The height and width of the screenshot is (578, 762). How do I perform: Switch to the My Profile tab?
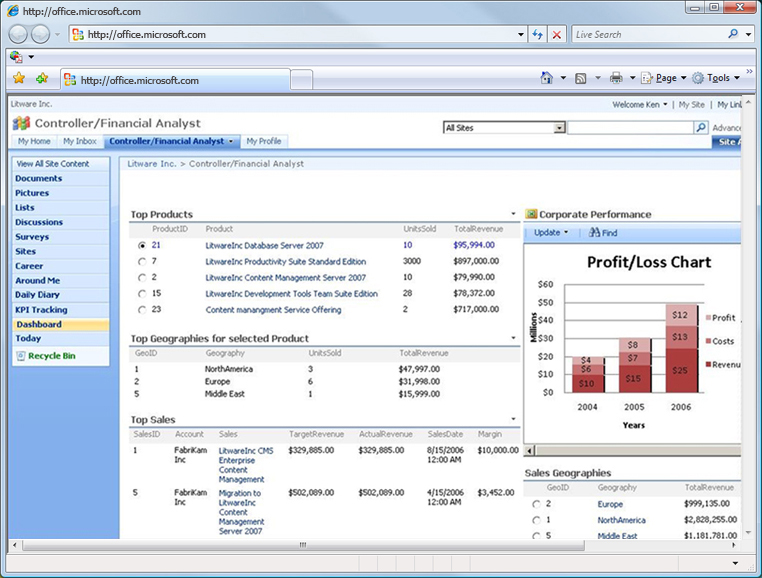(x=264, y=142)
